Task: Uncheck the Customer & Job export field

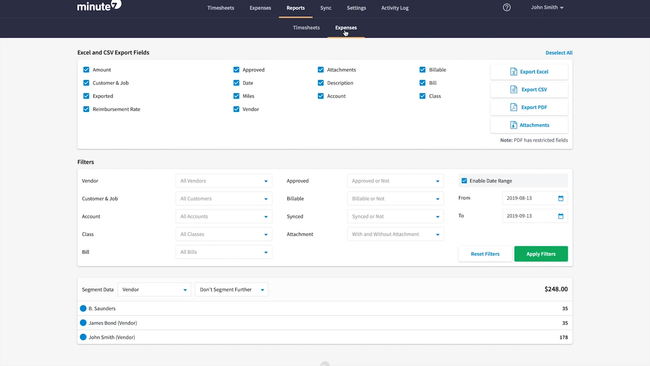Action: tap(86, 83)
